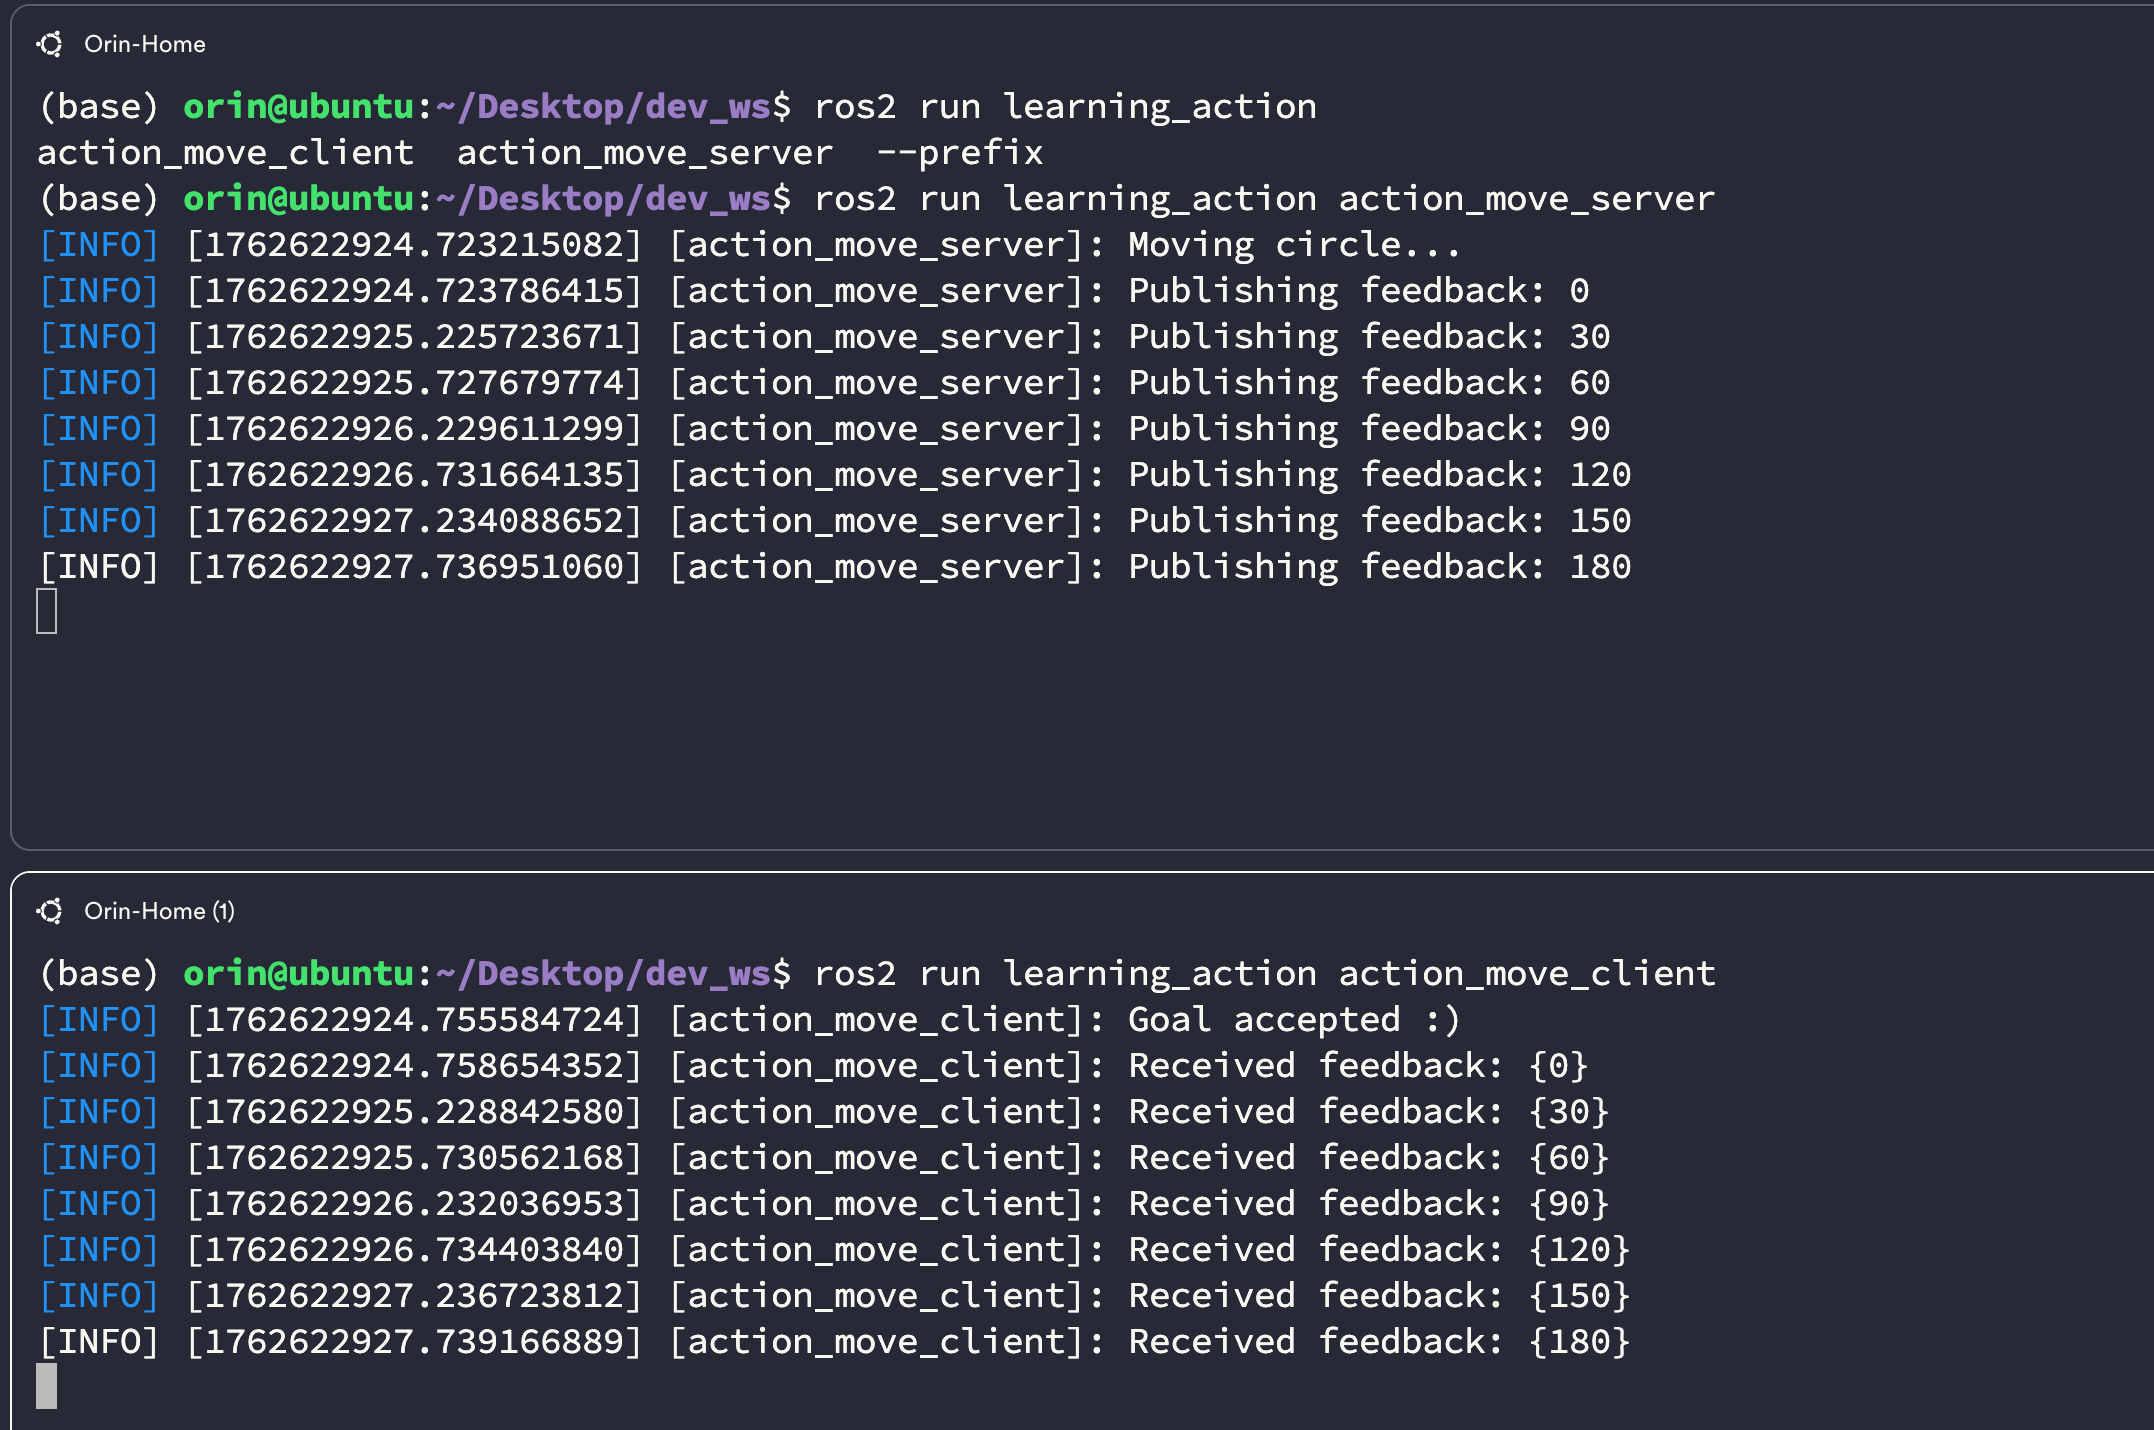Click timestamp 1762622924.755584724 in client log

point(414,1020)
